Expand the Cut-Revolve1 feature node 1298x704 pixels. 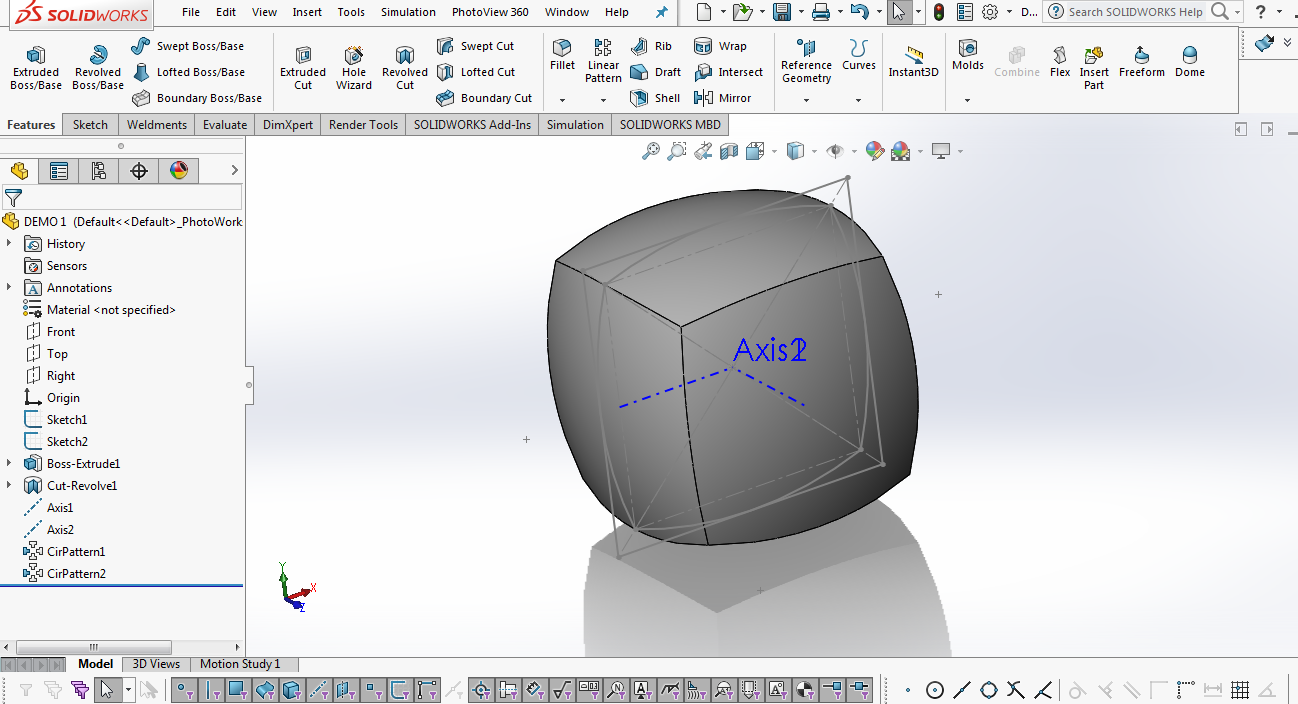coord(9,485)
